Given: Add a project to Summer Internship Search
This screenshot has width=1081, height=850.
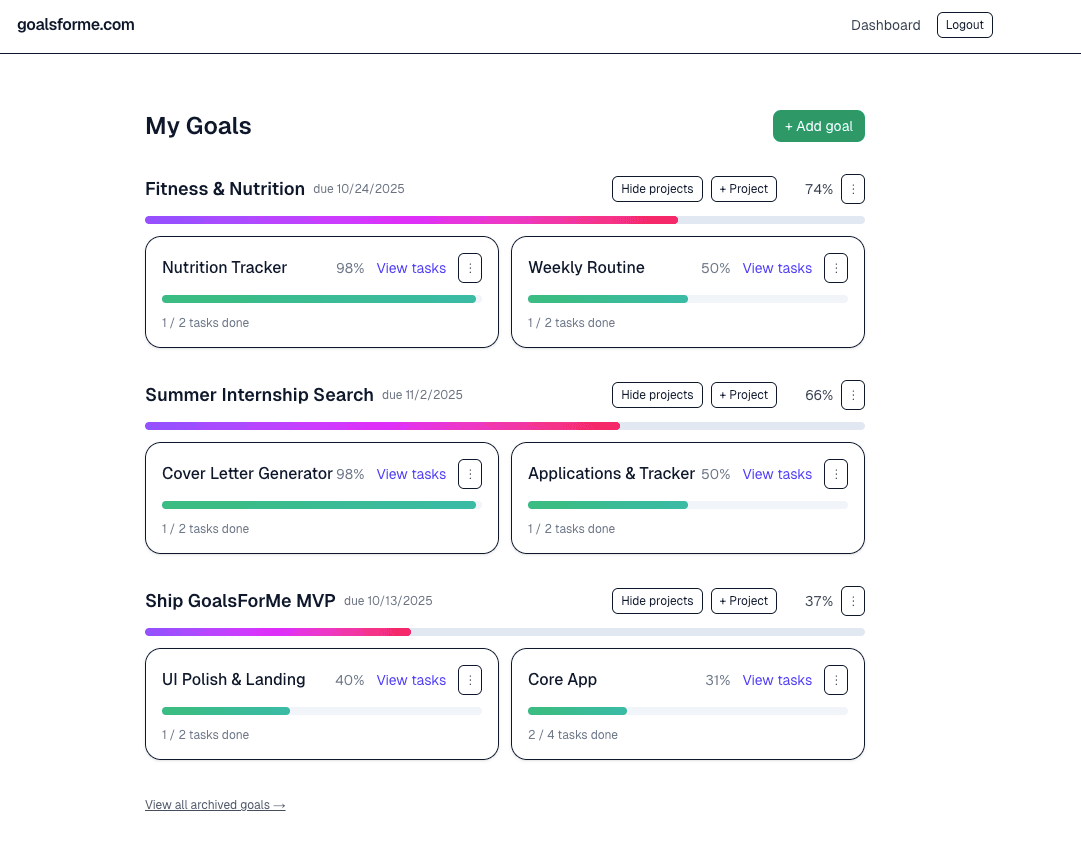Looking at the screenshot, I should click(x=743, y=395).
